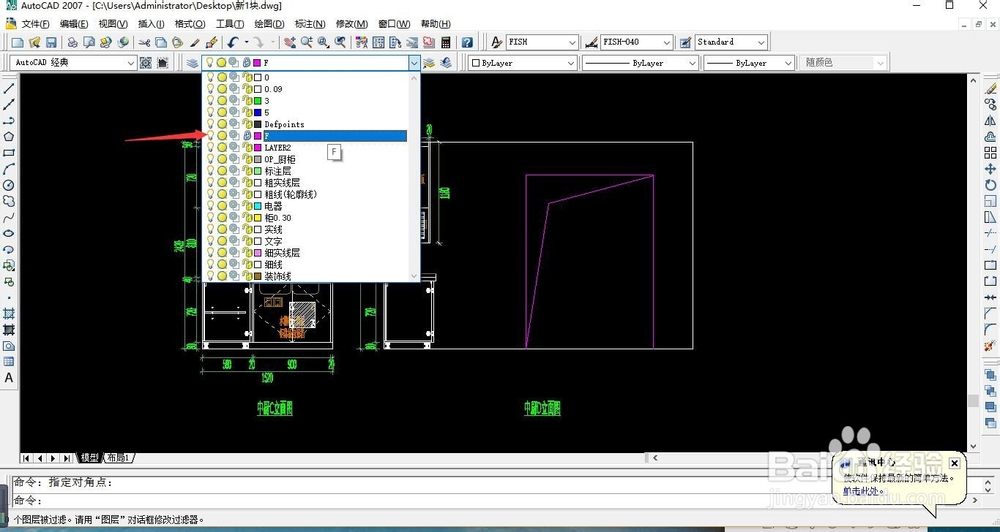The width and height of the screenshot is (1000, 532).
Task: Select the Polygon draw tool
Action: click(9, 137)
